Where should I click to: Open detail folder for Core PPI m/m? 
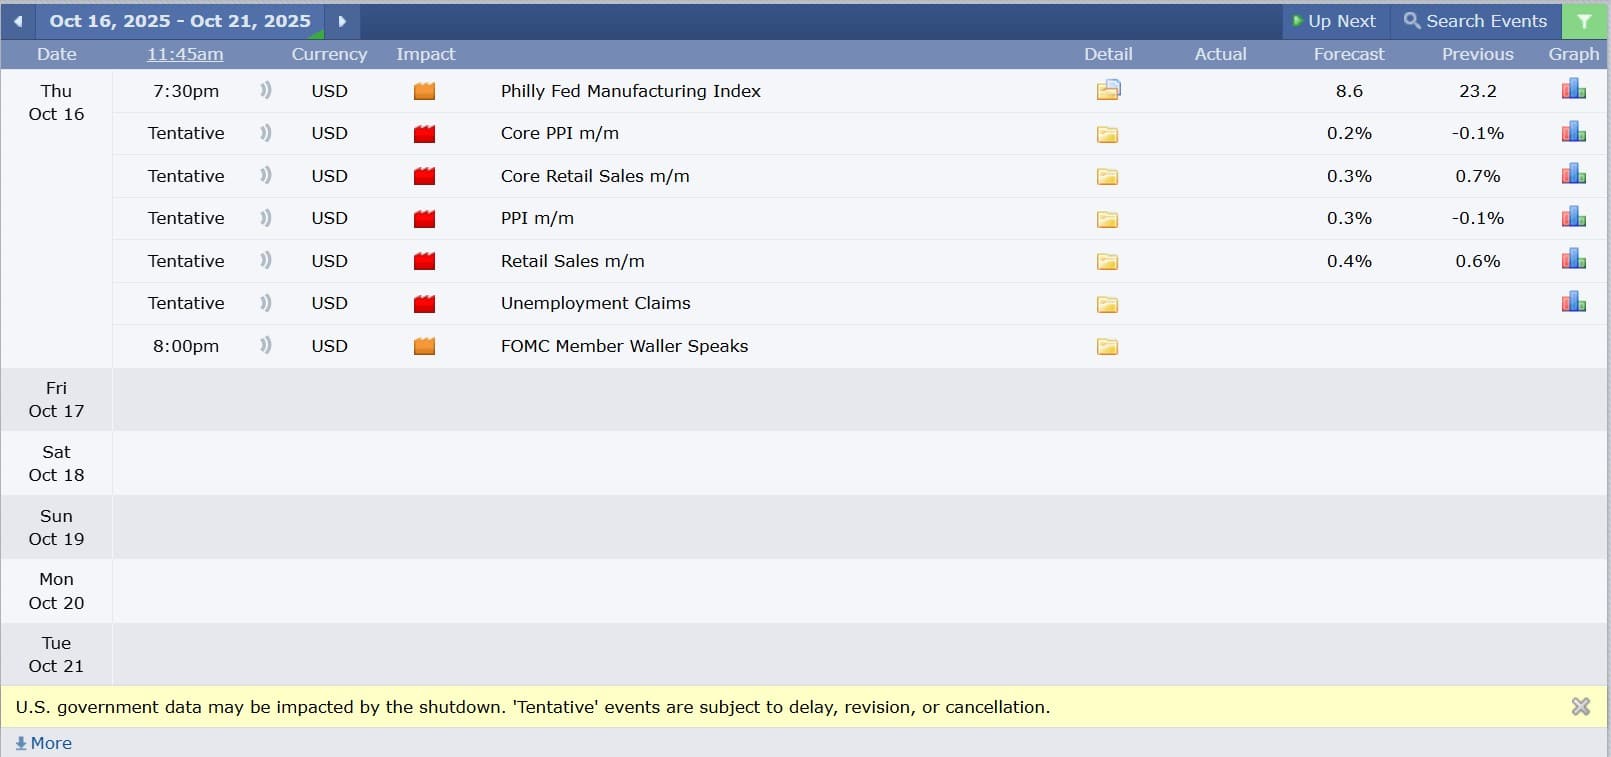click(x=1107, y=134)
